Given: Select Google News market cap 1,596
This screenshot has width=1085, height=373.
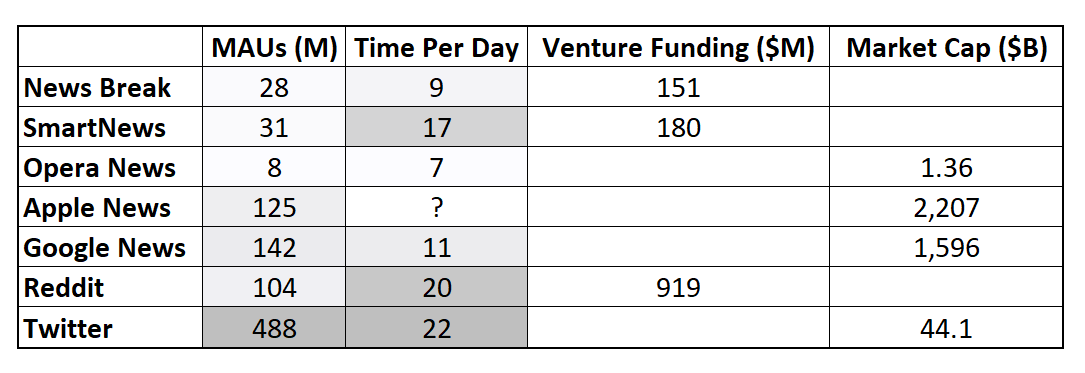Looking at the screenshot, I should [946, 246].
